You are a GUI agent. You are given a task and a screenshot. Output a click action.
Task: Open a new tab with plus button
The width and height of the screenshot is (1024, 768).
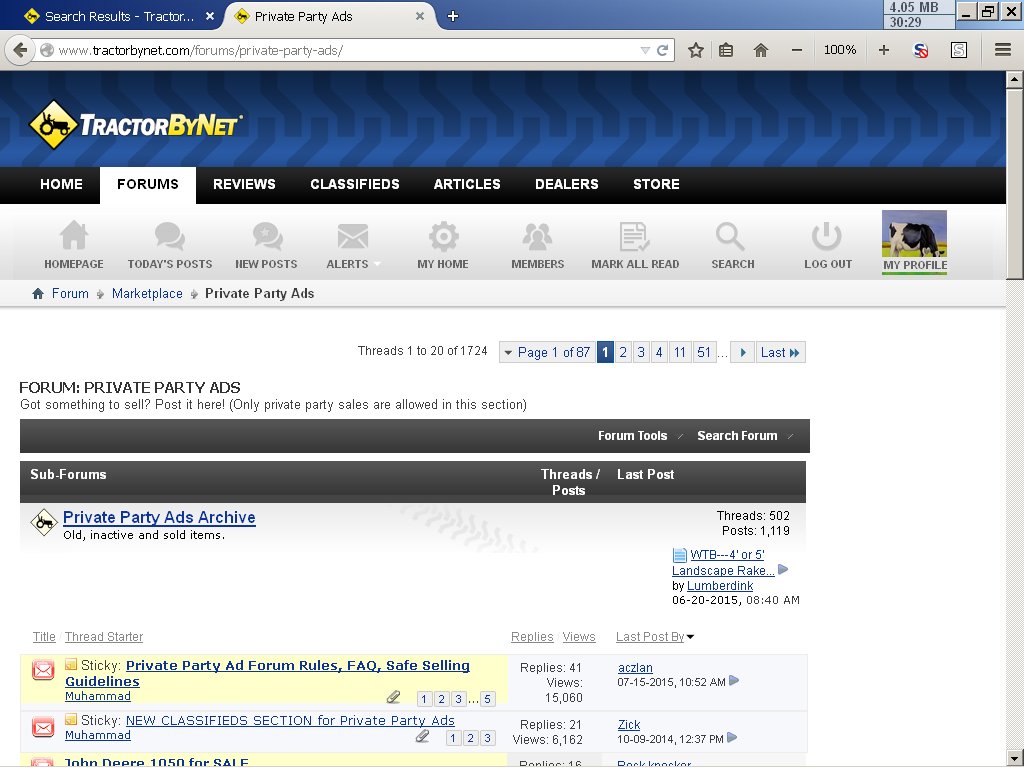453,16
